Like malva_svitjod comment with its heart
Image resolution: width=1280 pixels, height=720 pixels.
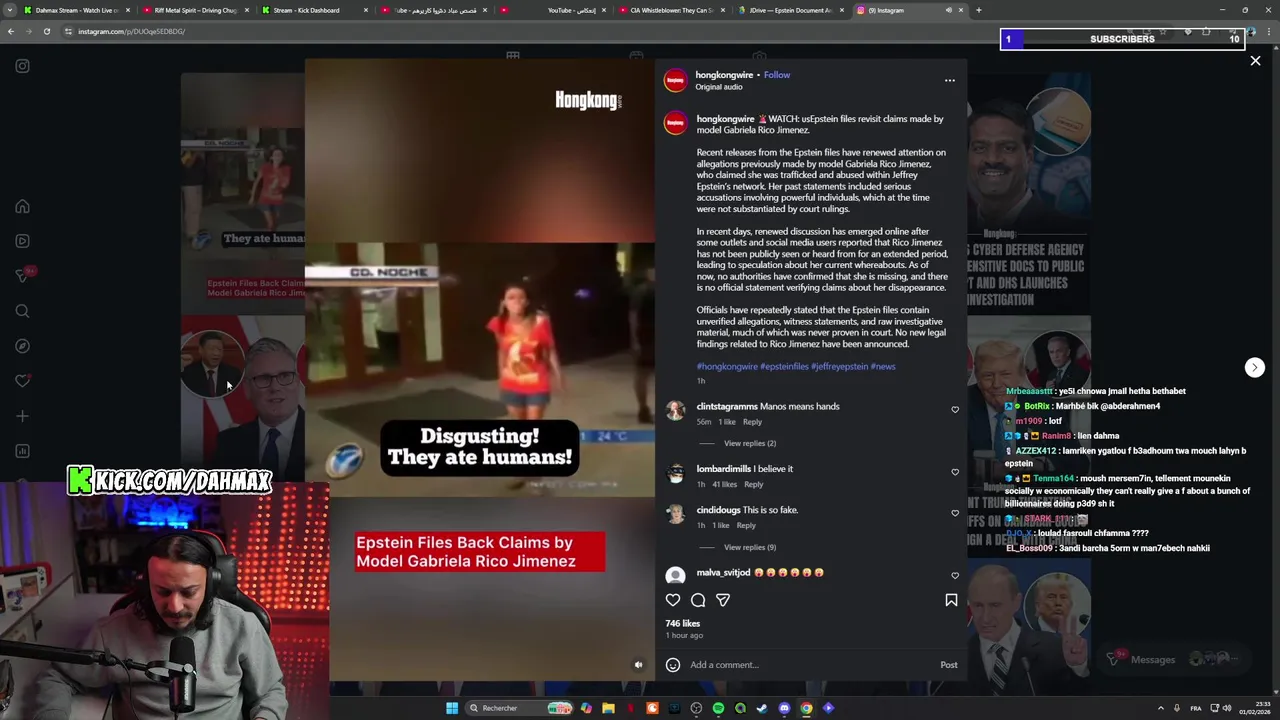point(955,576)
